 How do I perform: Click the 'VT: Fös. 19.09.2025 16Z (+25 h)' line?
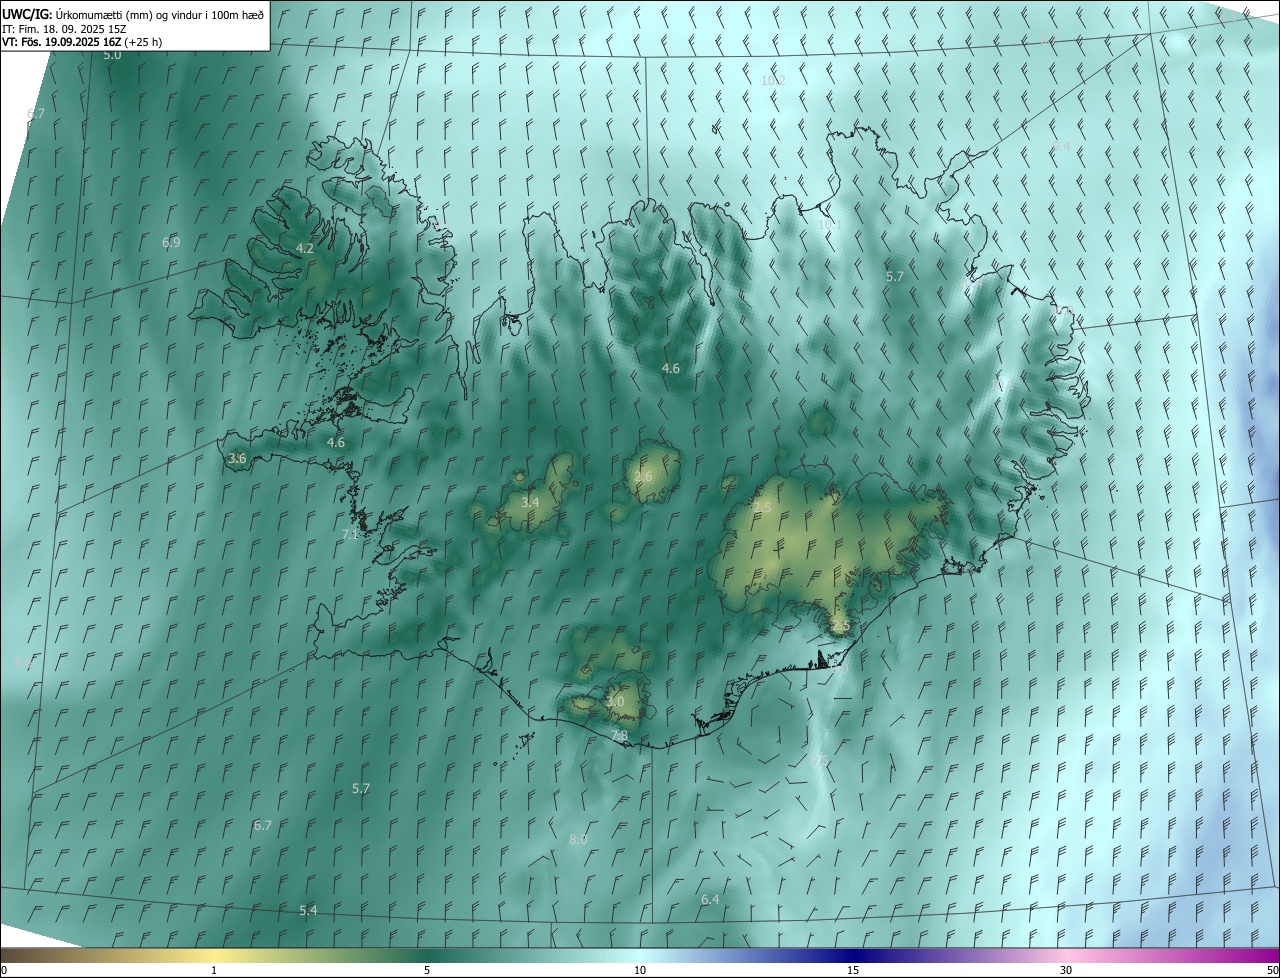point(82,42)
